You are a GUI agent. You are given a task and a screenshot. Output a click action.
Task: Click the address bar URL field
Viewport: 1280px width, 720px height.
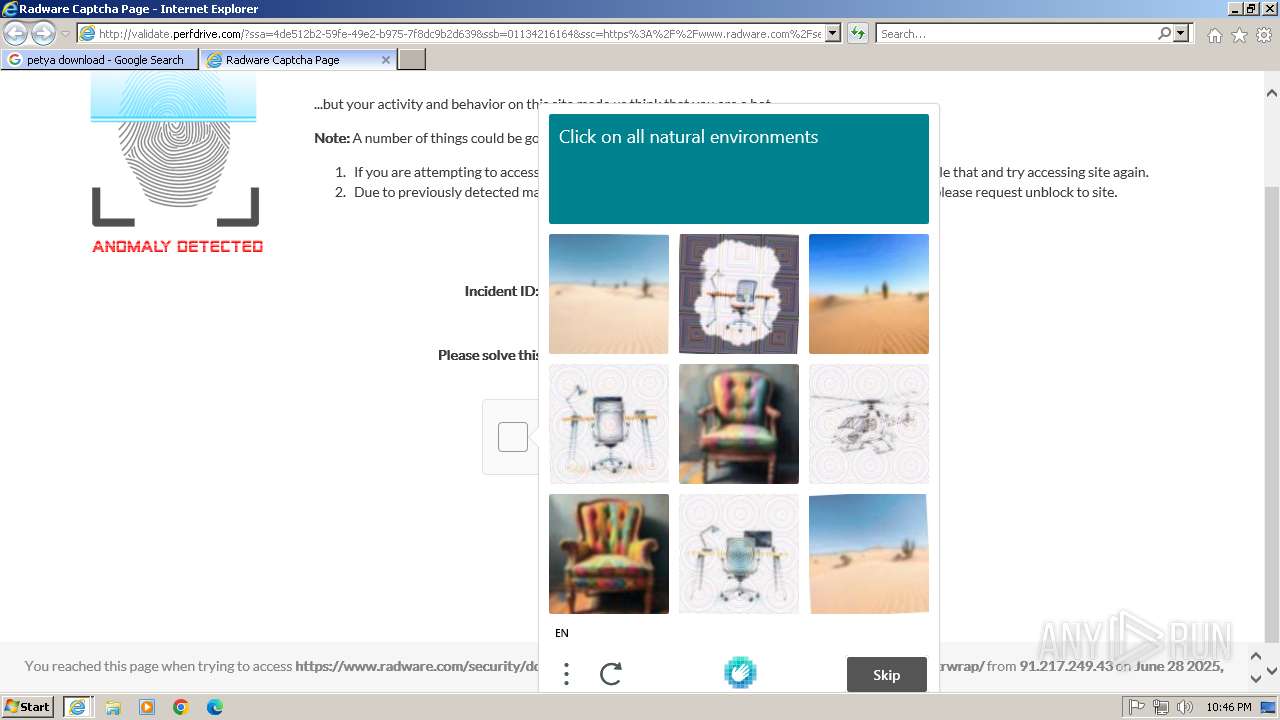point(459,33)
